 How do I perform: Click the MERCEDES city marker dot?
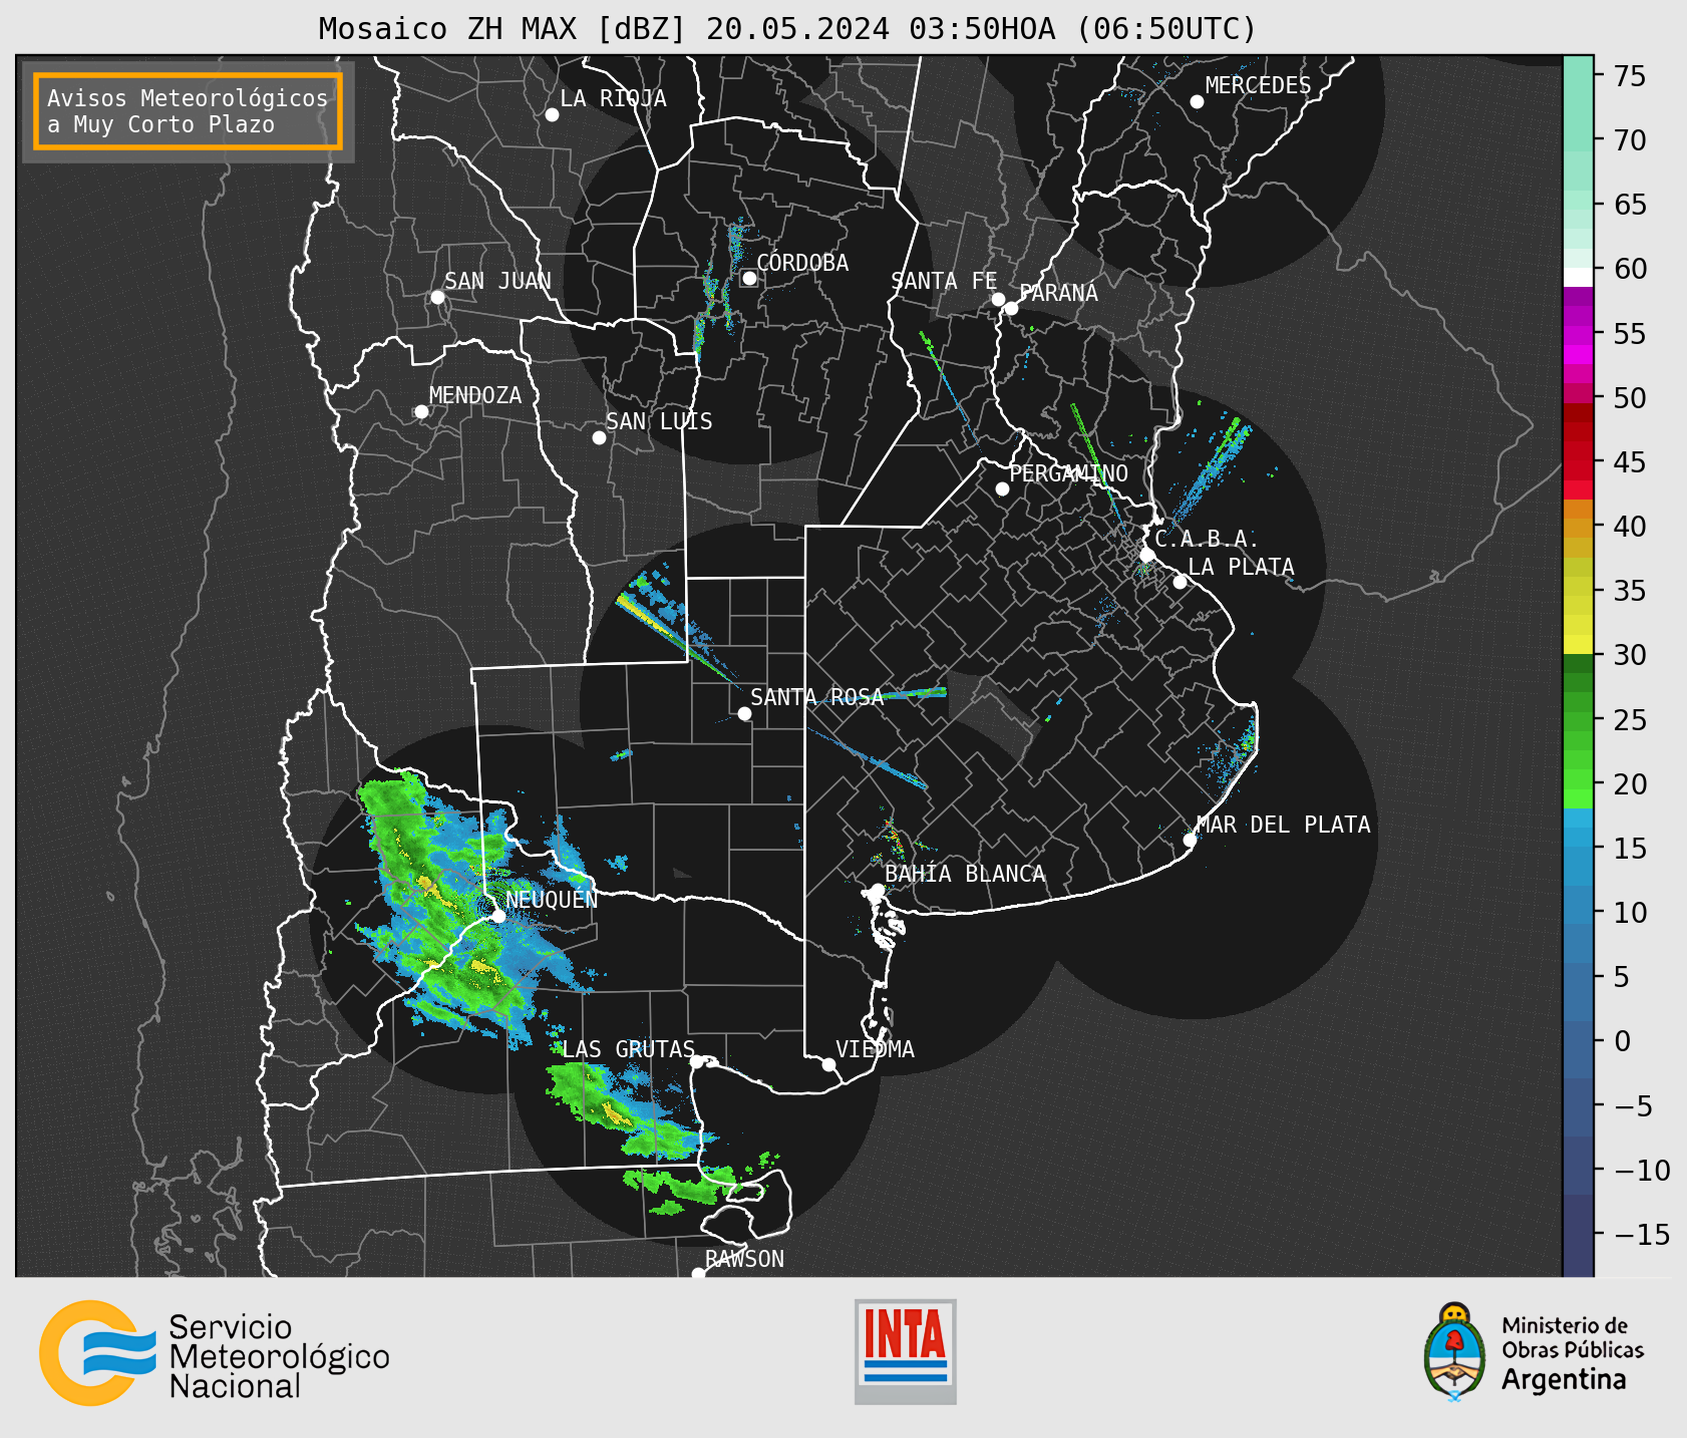(x=1197, y=102)
